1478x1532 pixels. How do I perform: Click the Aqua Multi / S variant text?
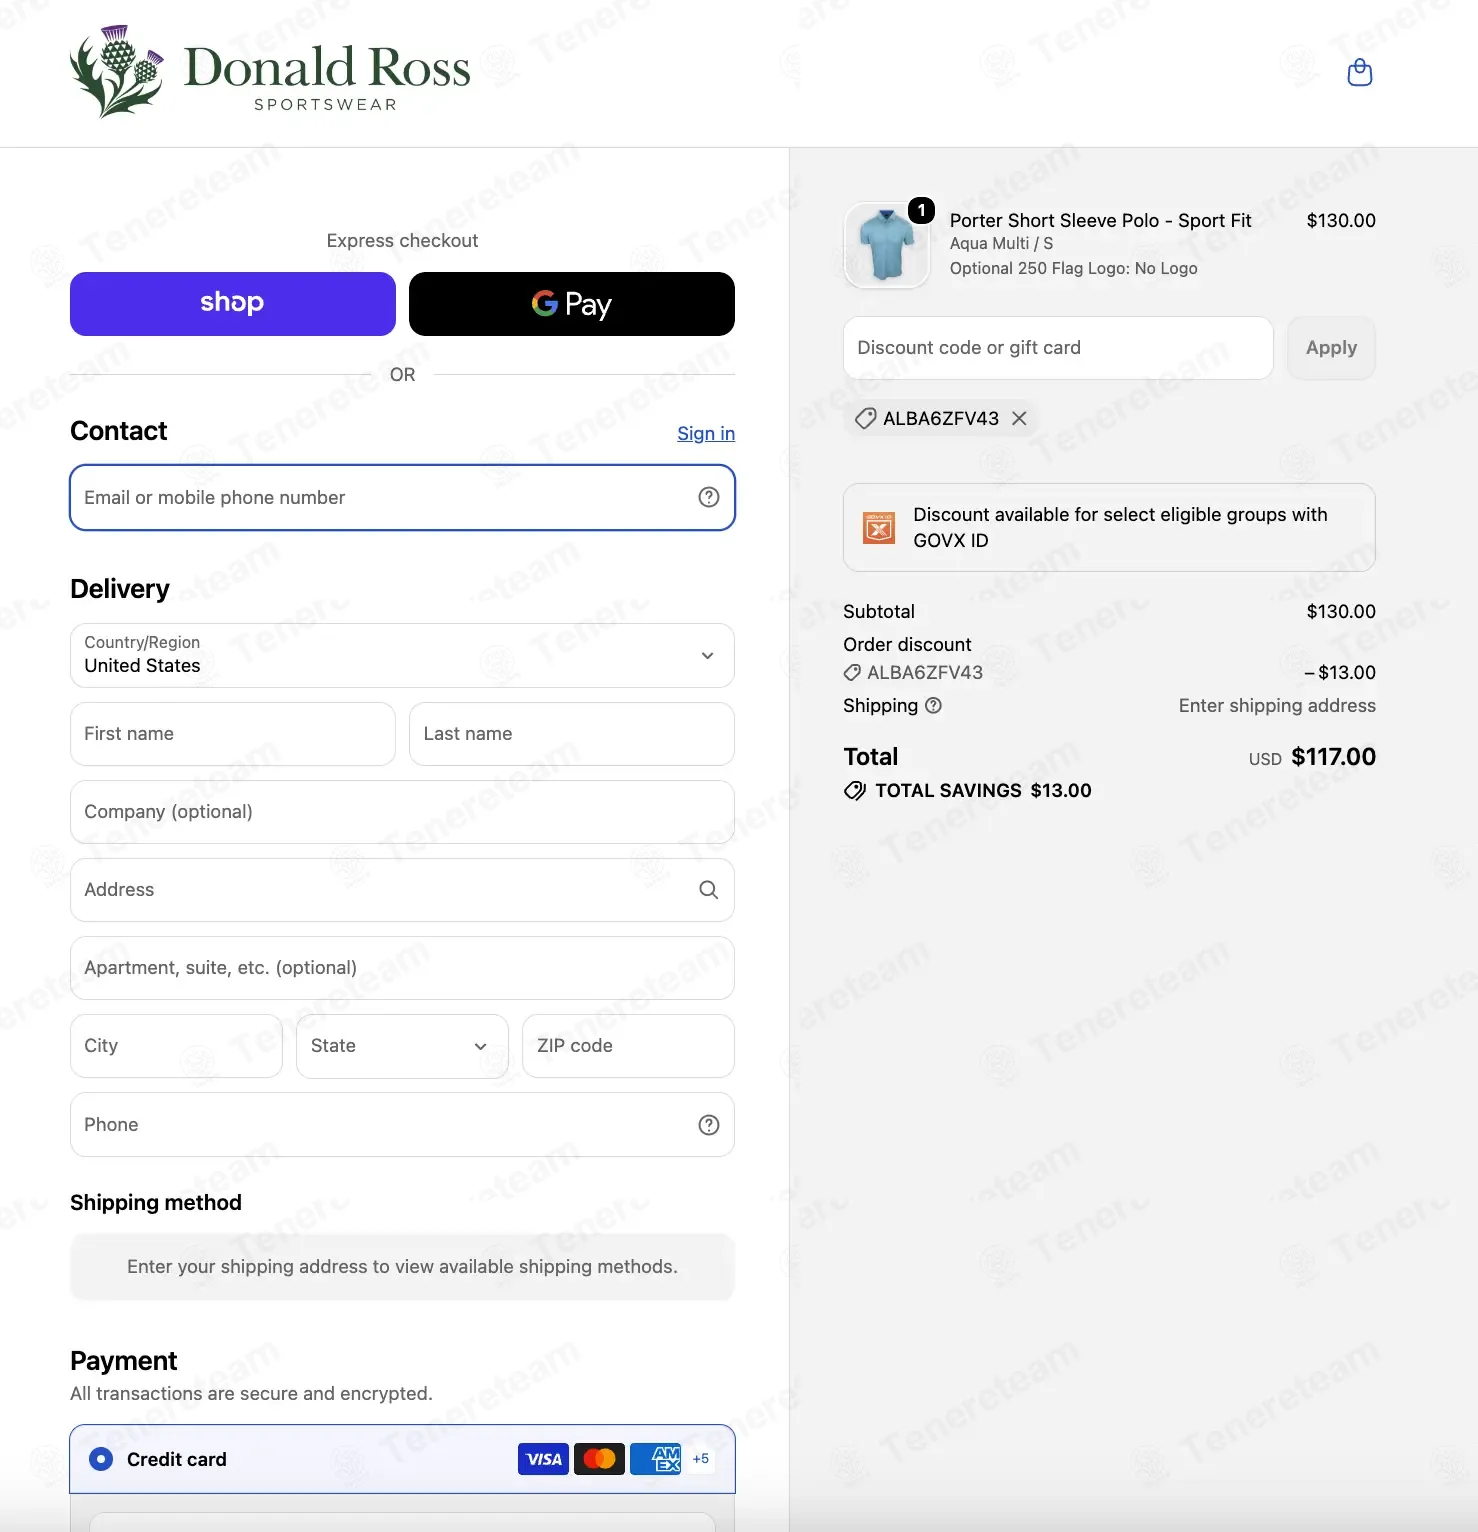[1001, 244]
